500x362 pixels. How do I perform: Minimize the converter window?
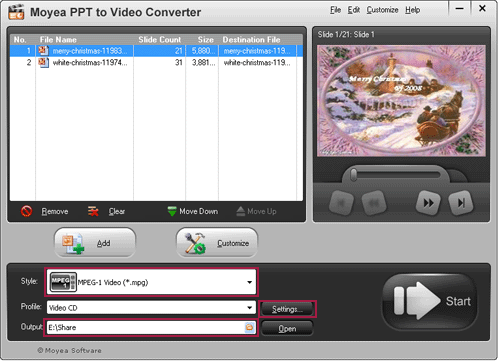click(x=459, y=8)
